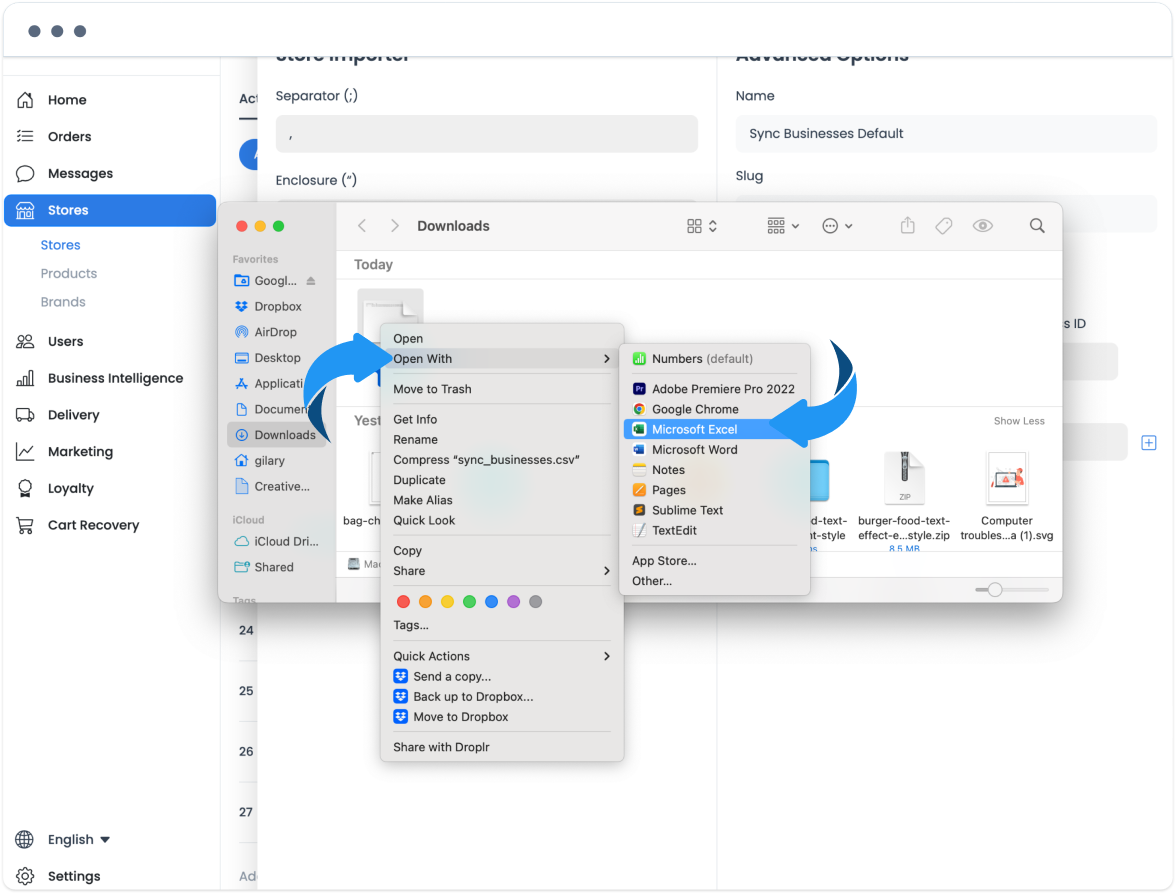The image size is (1176, 895).
Task: Click Show Less in Finder
Action: [x=1018, y=421]
